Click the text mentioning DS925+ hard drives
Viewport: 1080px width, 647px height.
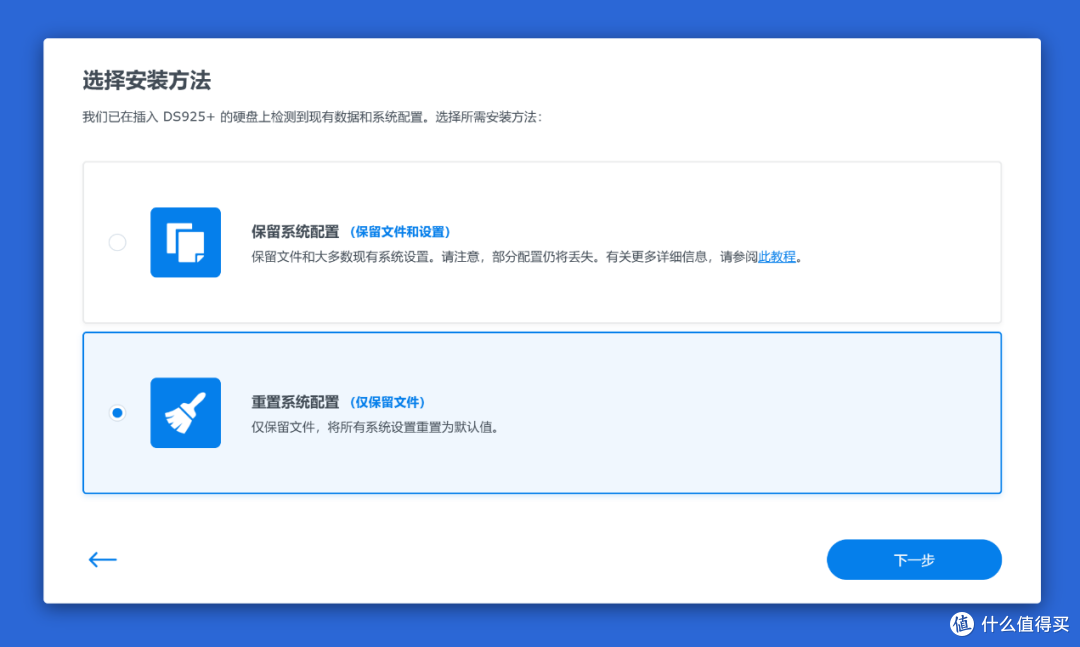(312, 117)
